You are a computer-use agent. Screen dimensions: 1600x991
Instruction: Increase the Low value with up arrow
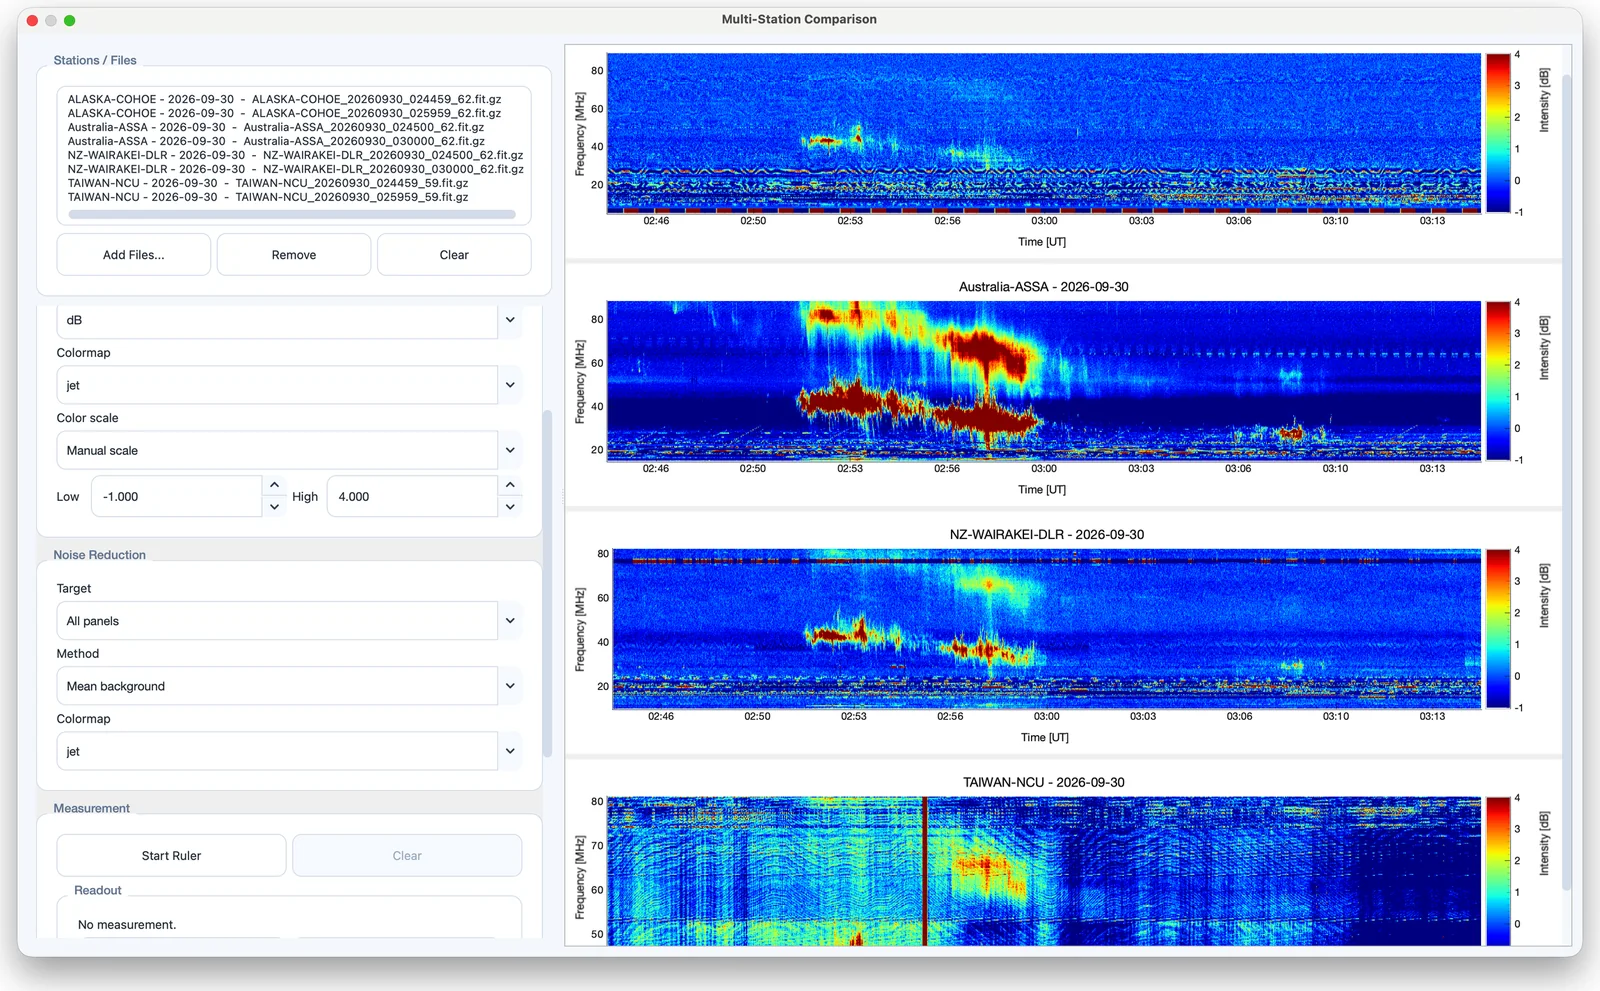coord(274,485)
